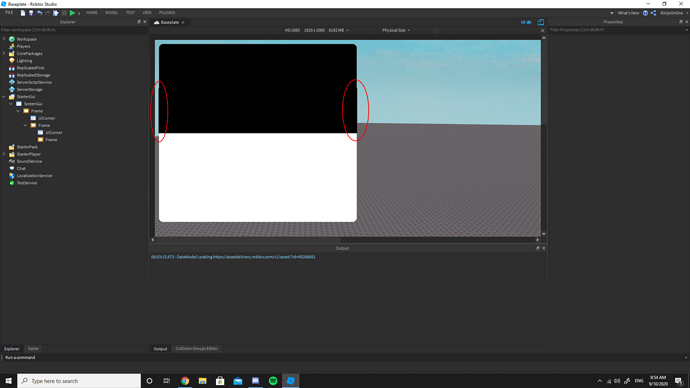
Task: Click the share icon in the top right
Action: [653, 13]
